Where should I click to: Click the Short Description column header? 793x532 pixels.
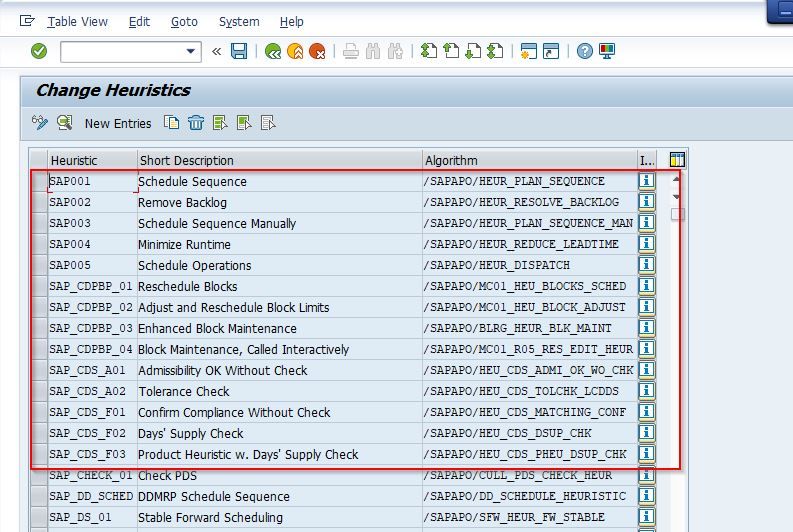pos(280,160)
